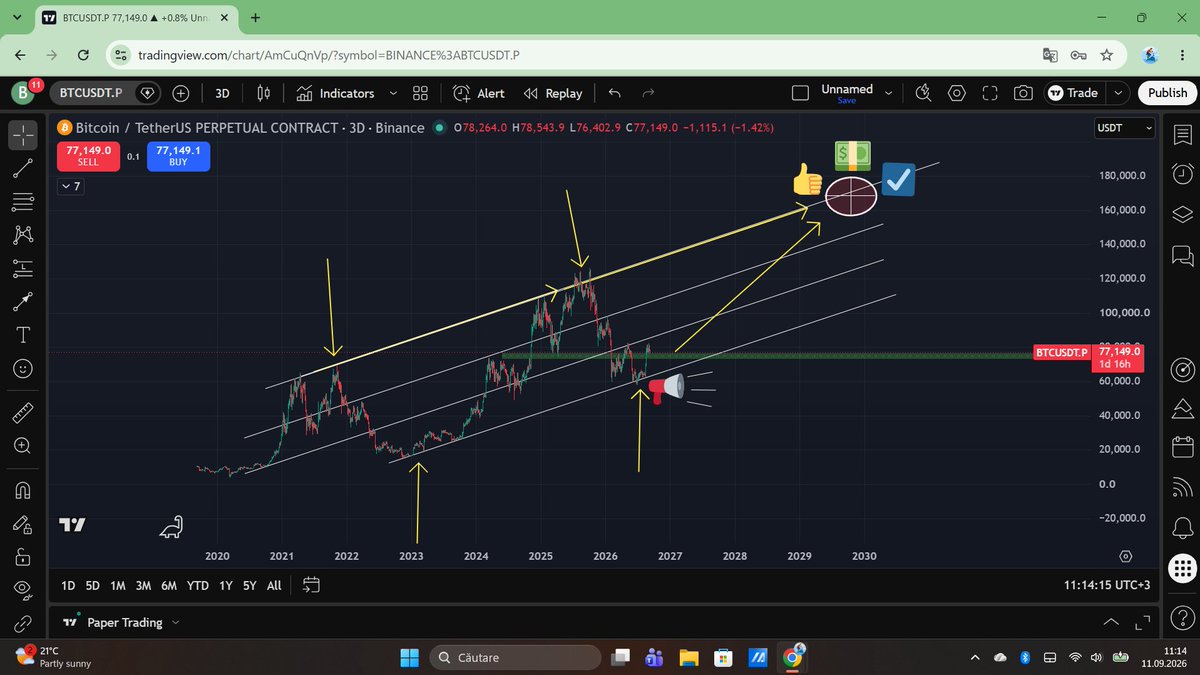Open indicator templates grid icon

coord(420,93)
